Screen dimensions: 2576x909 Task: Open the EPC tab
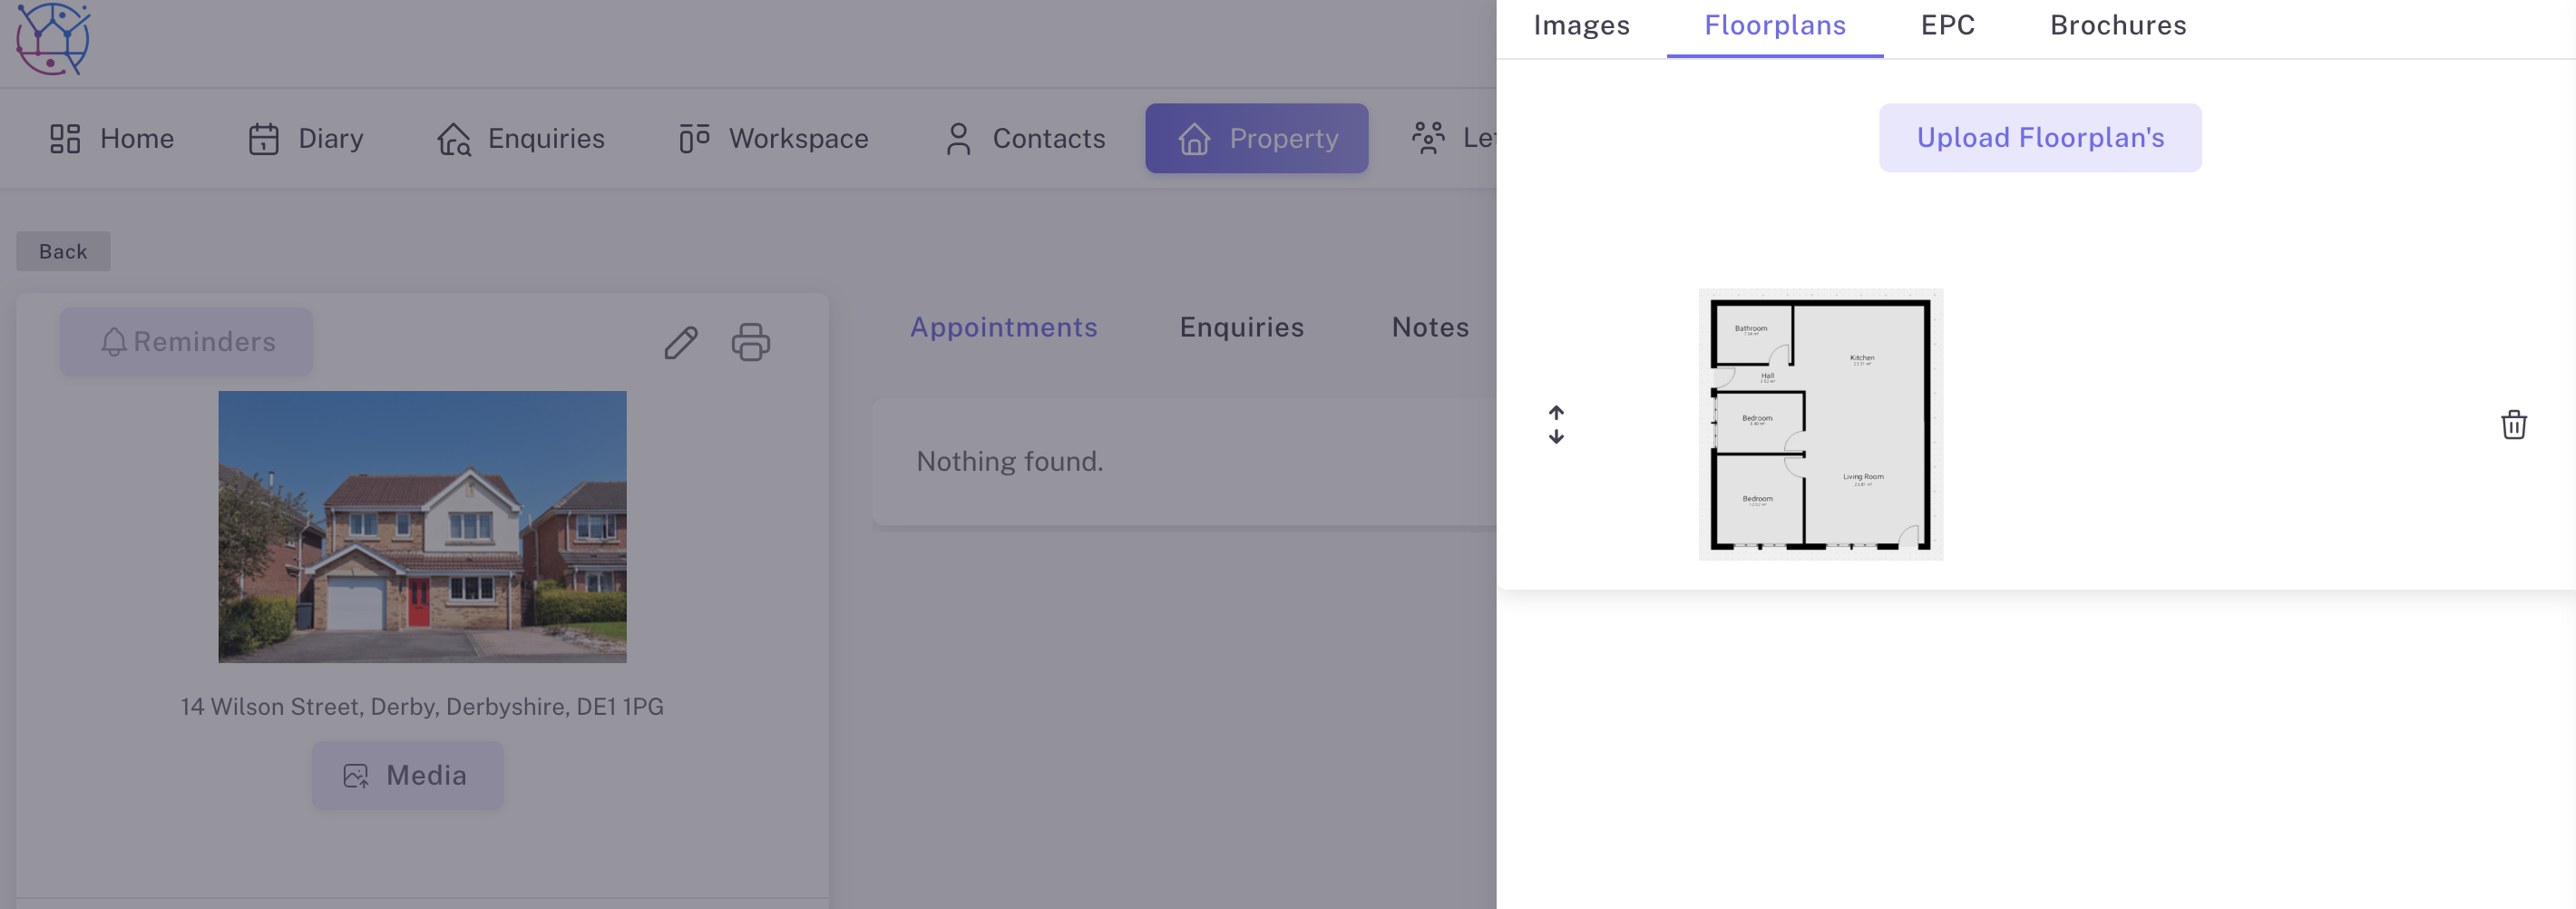1948,25
